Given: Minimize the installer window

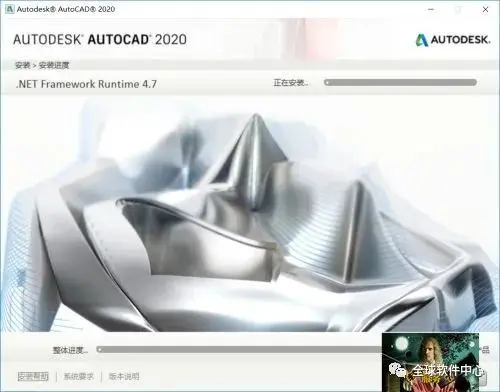Looking at the screenshot, I should point(431,9).
